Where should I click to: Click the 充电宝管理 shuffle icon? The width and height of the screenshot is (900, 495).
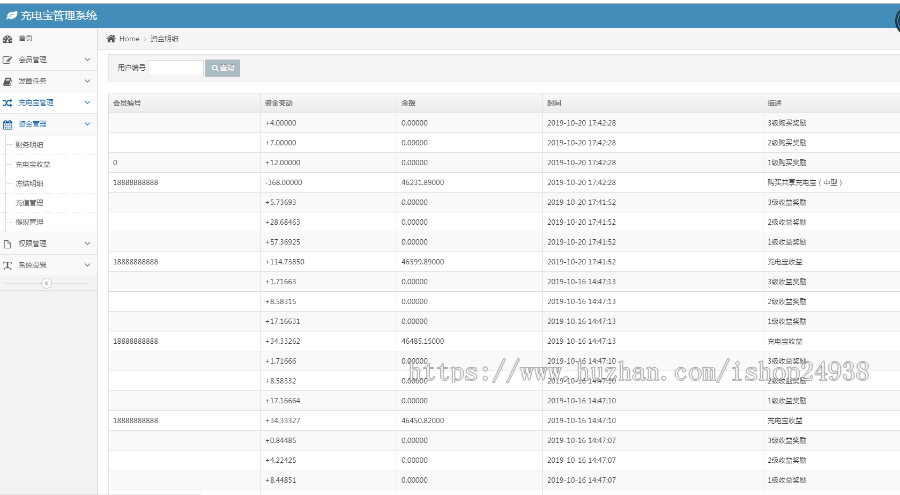(x=8, y=102)
